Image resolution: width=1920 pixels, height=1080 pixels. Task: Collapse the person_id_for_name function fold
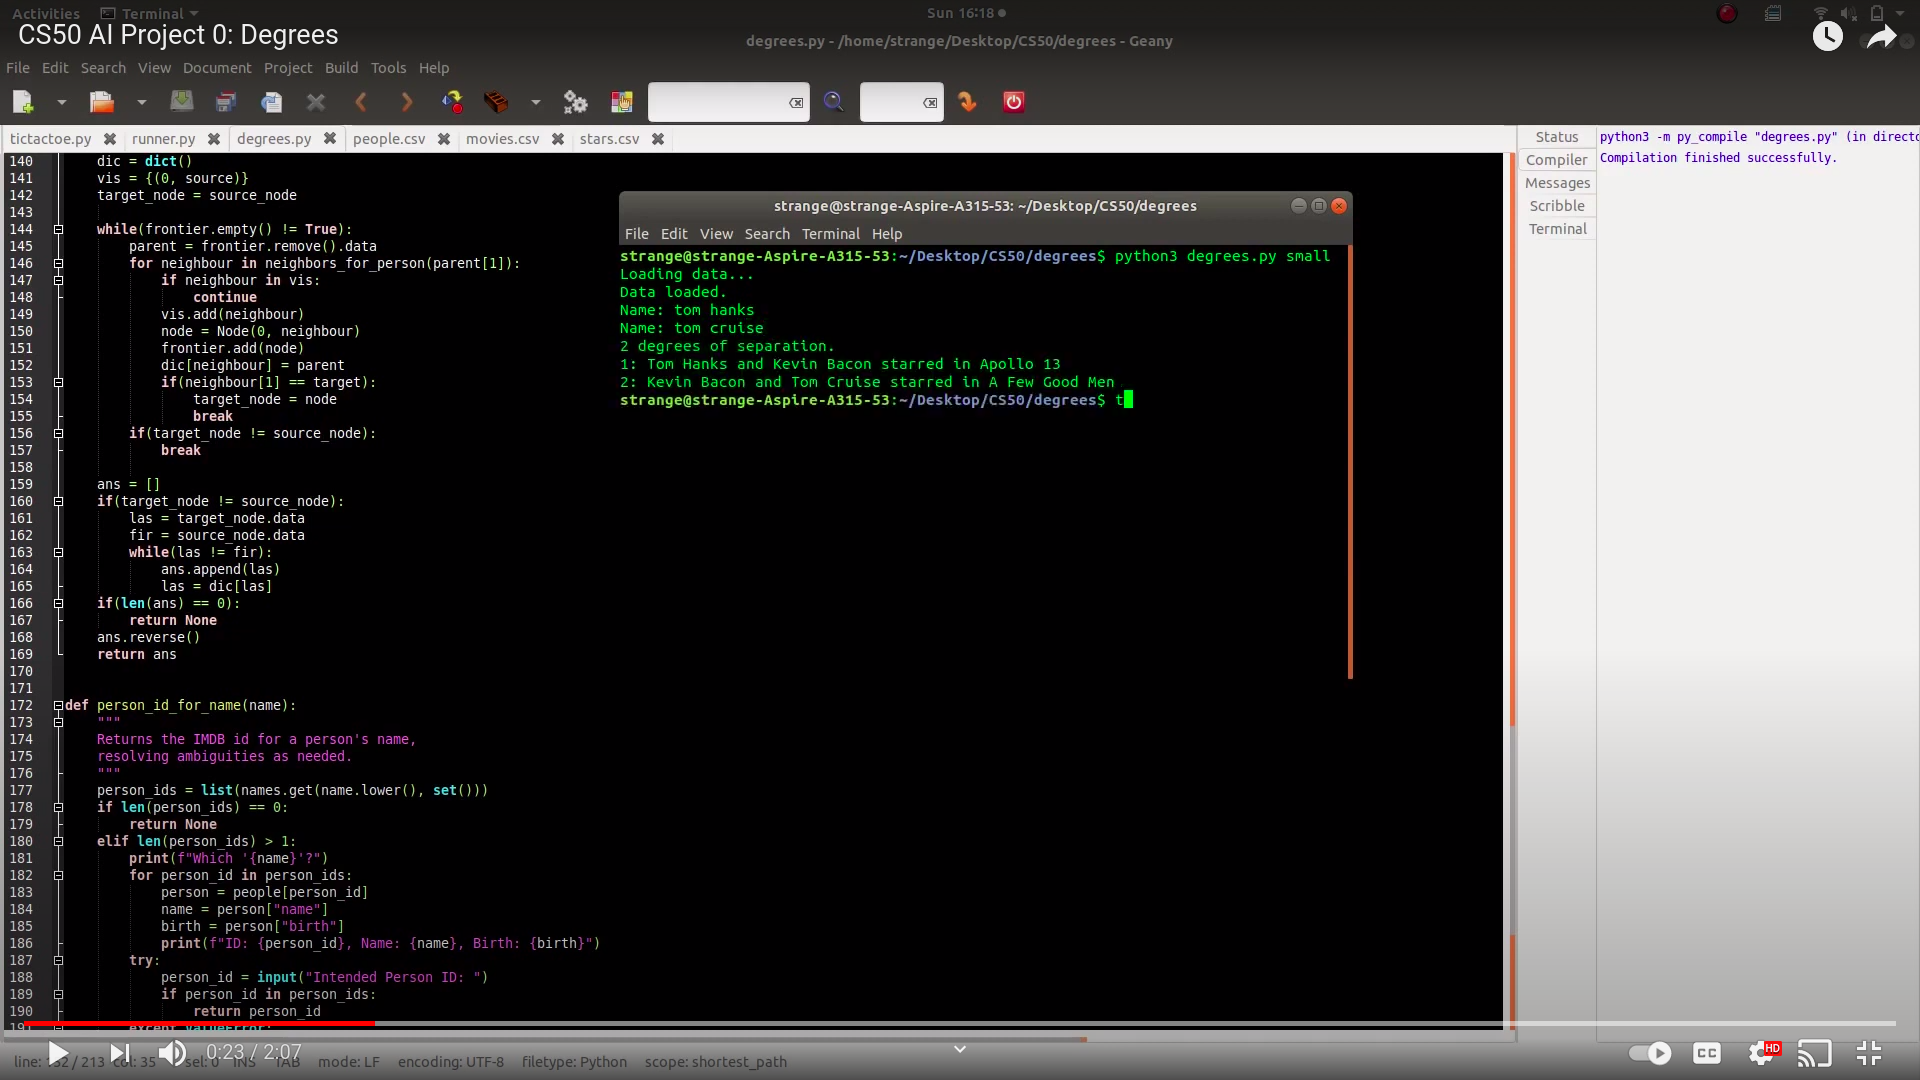59,705
